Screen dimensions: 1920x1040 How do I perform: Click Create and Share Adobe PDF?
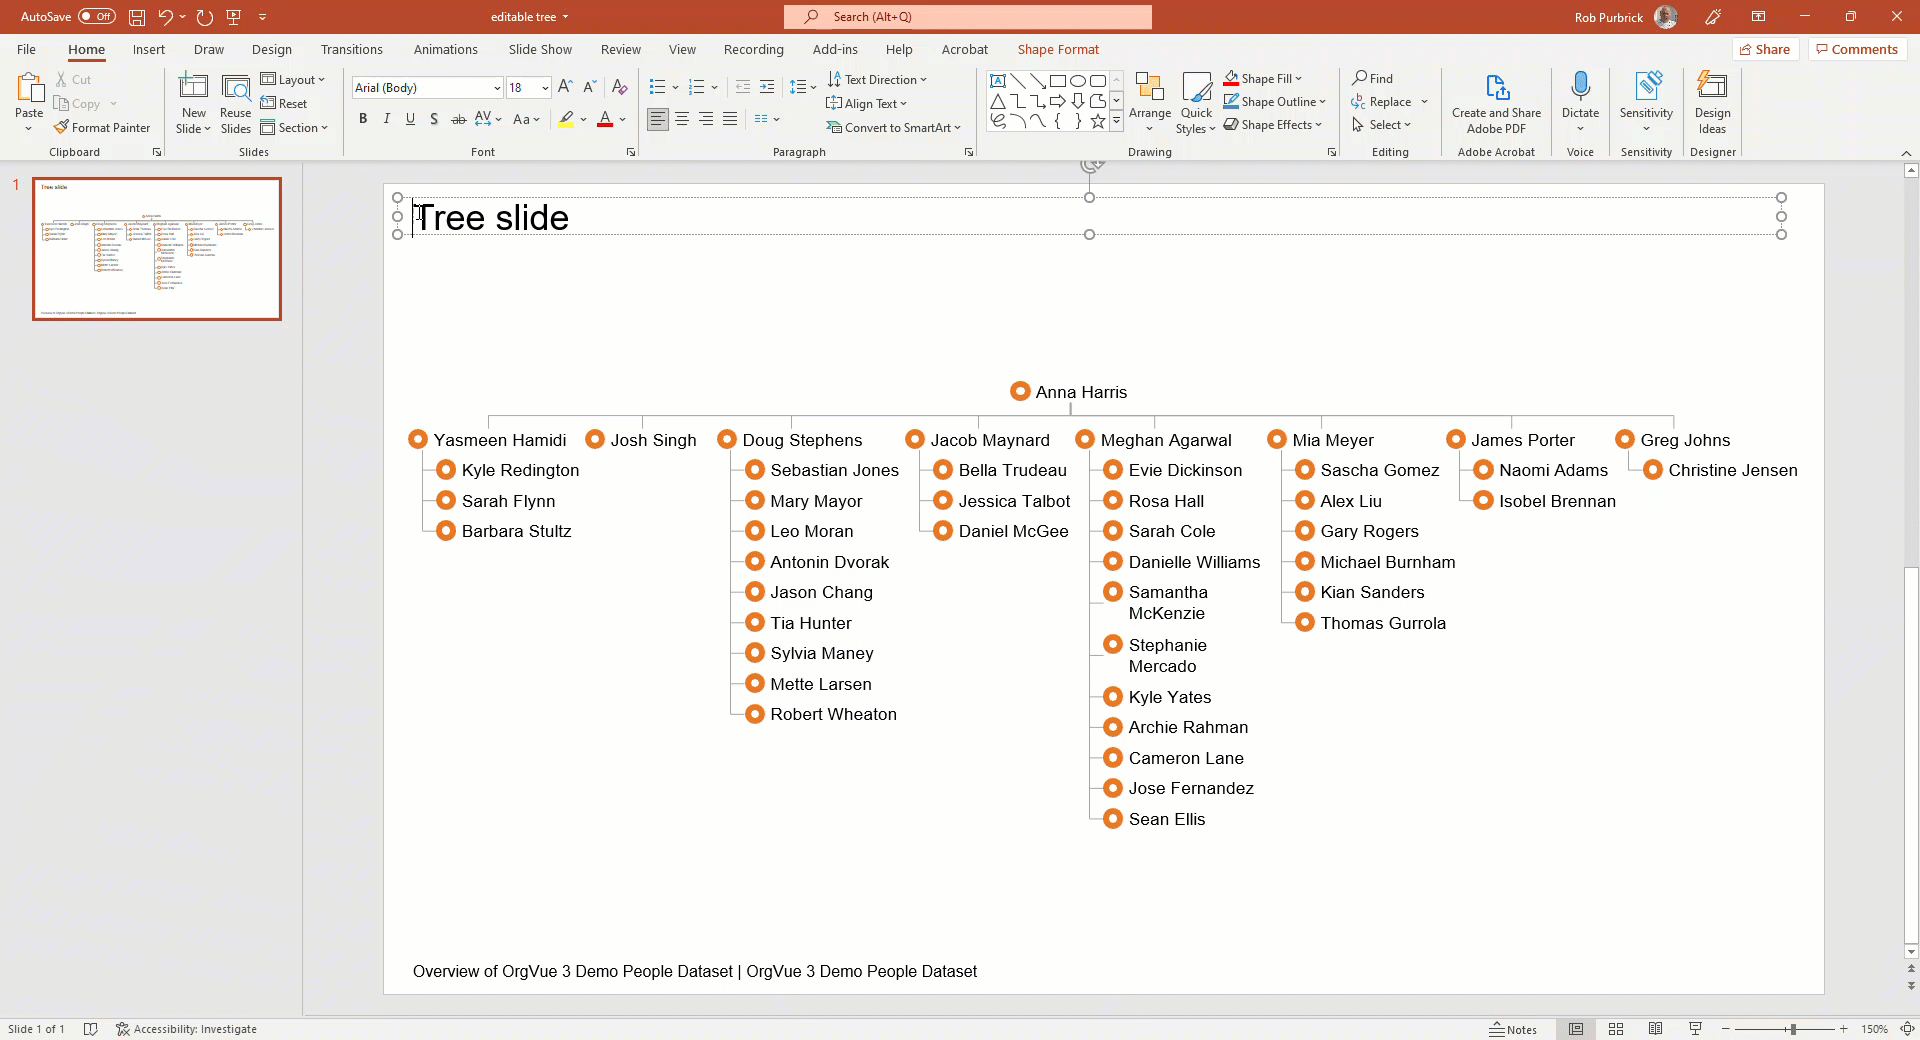pos(1496,102)
